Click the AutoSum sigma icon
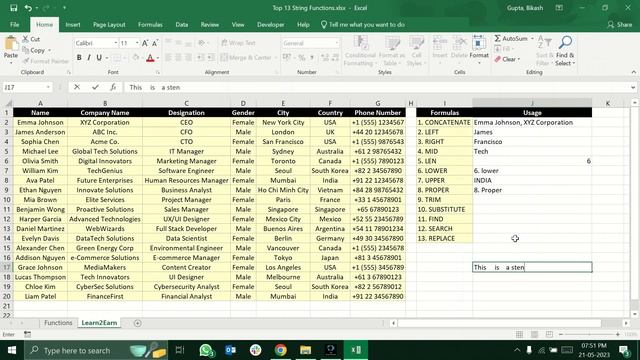 [x=498, y=38]
